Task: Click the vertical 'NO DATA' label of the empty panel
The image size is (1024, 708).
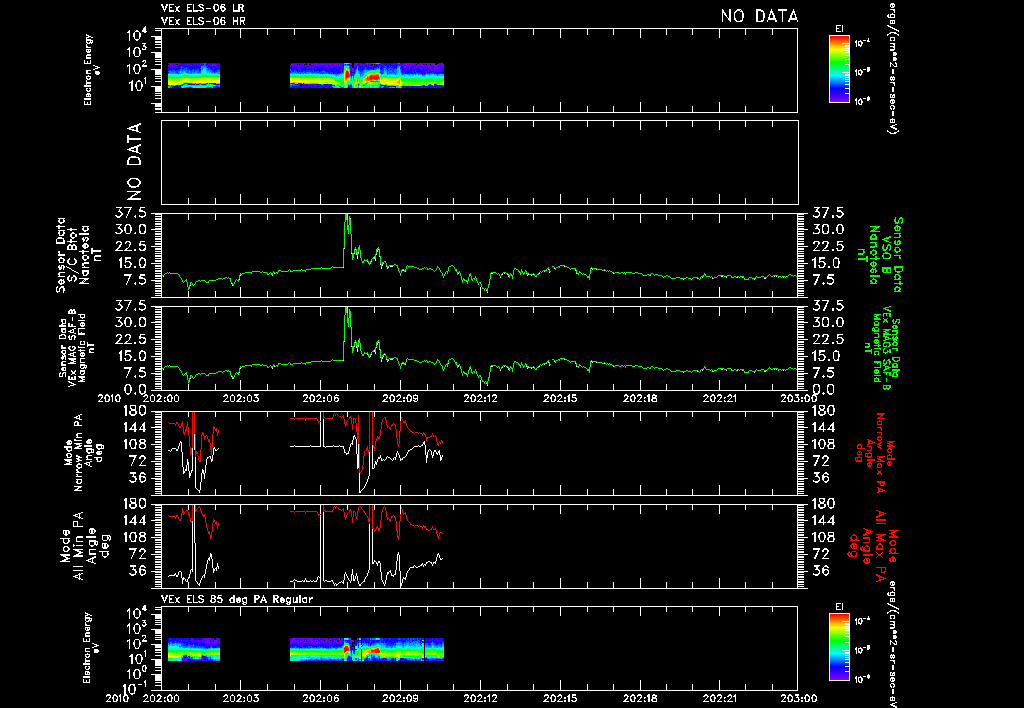Action: pyautogui.click(x=134, y=161)
